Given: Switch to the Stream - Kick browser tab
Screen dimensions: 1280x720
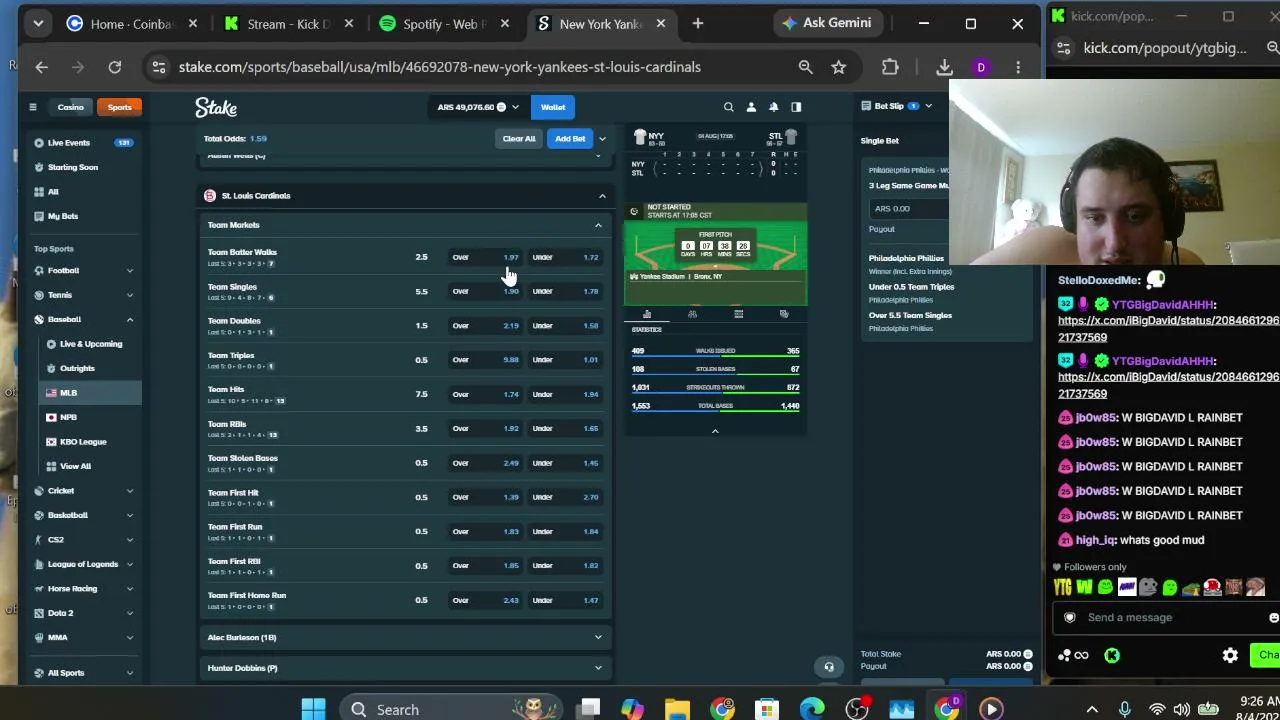Looking at the screenshot, I should pyautogui.click(x=288, y=24).
